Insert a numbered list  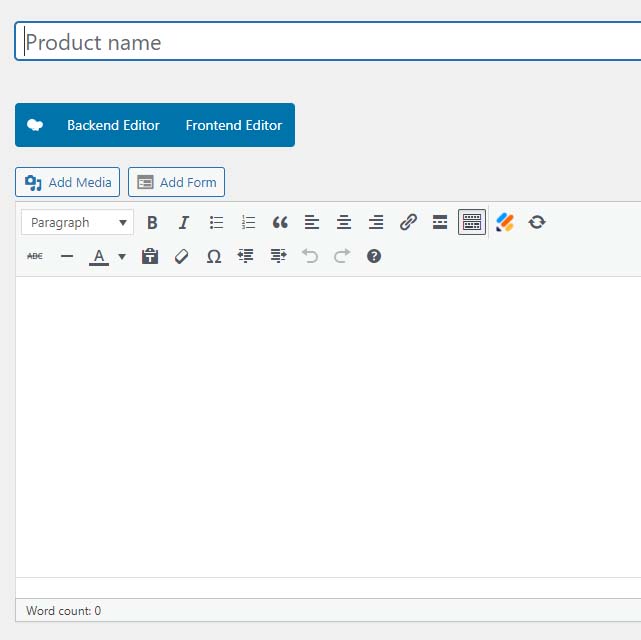248,223
